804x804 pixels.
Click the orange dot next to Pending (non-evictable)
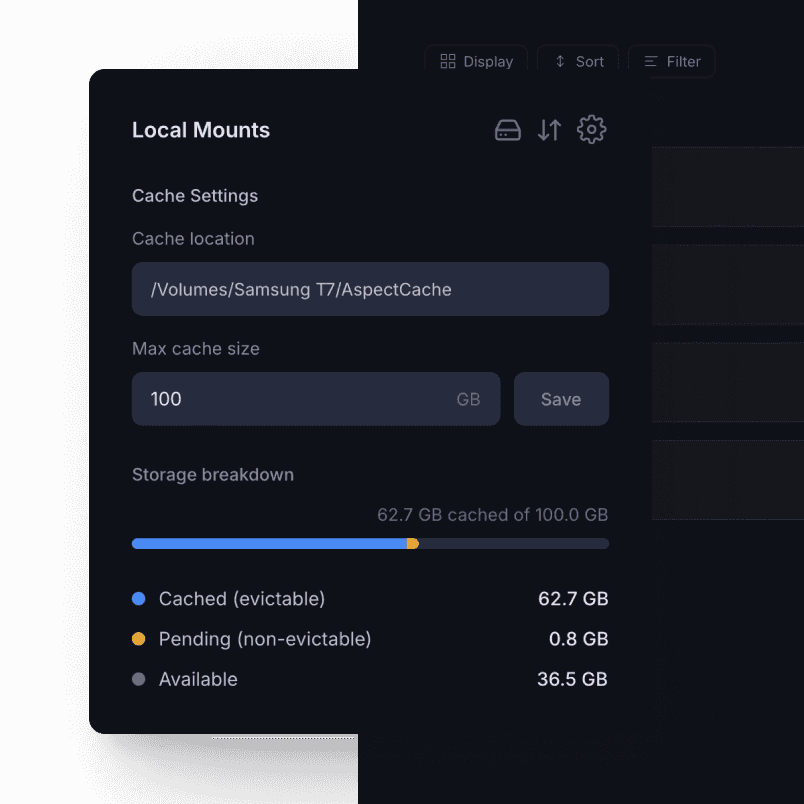pyautogui.click(x=139, y=639)
